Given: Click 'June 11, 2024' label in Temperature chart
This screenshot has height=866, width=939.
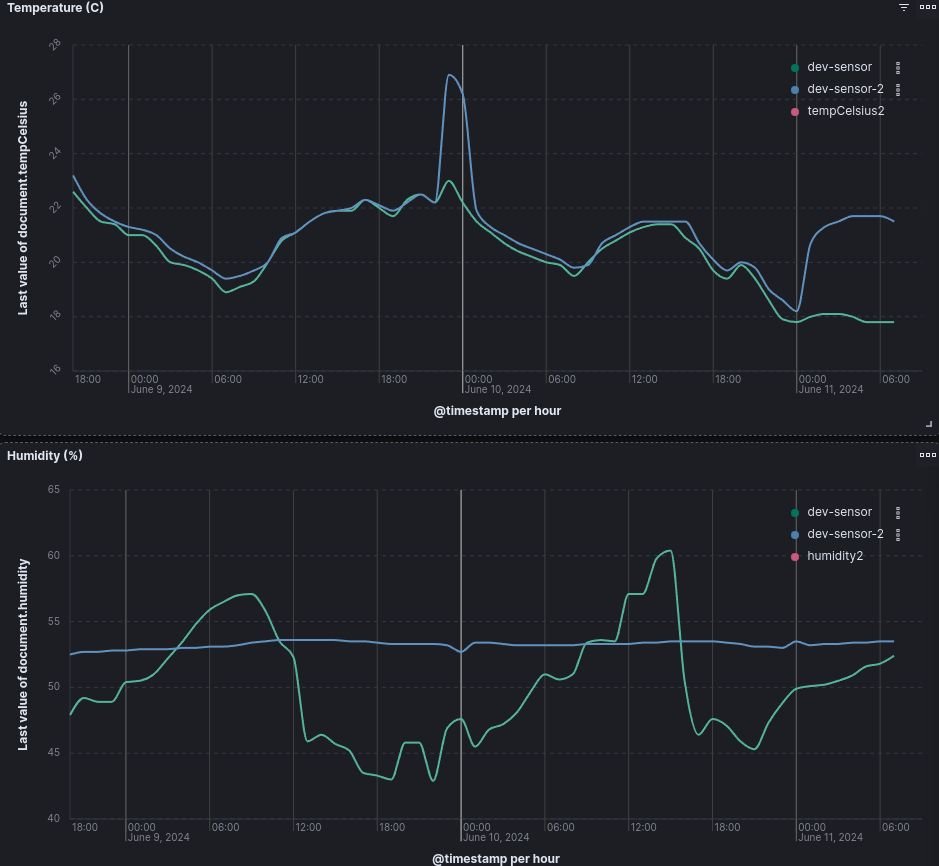Looking at the screenshot, I should (x=831, y=389).
